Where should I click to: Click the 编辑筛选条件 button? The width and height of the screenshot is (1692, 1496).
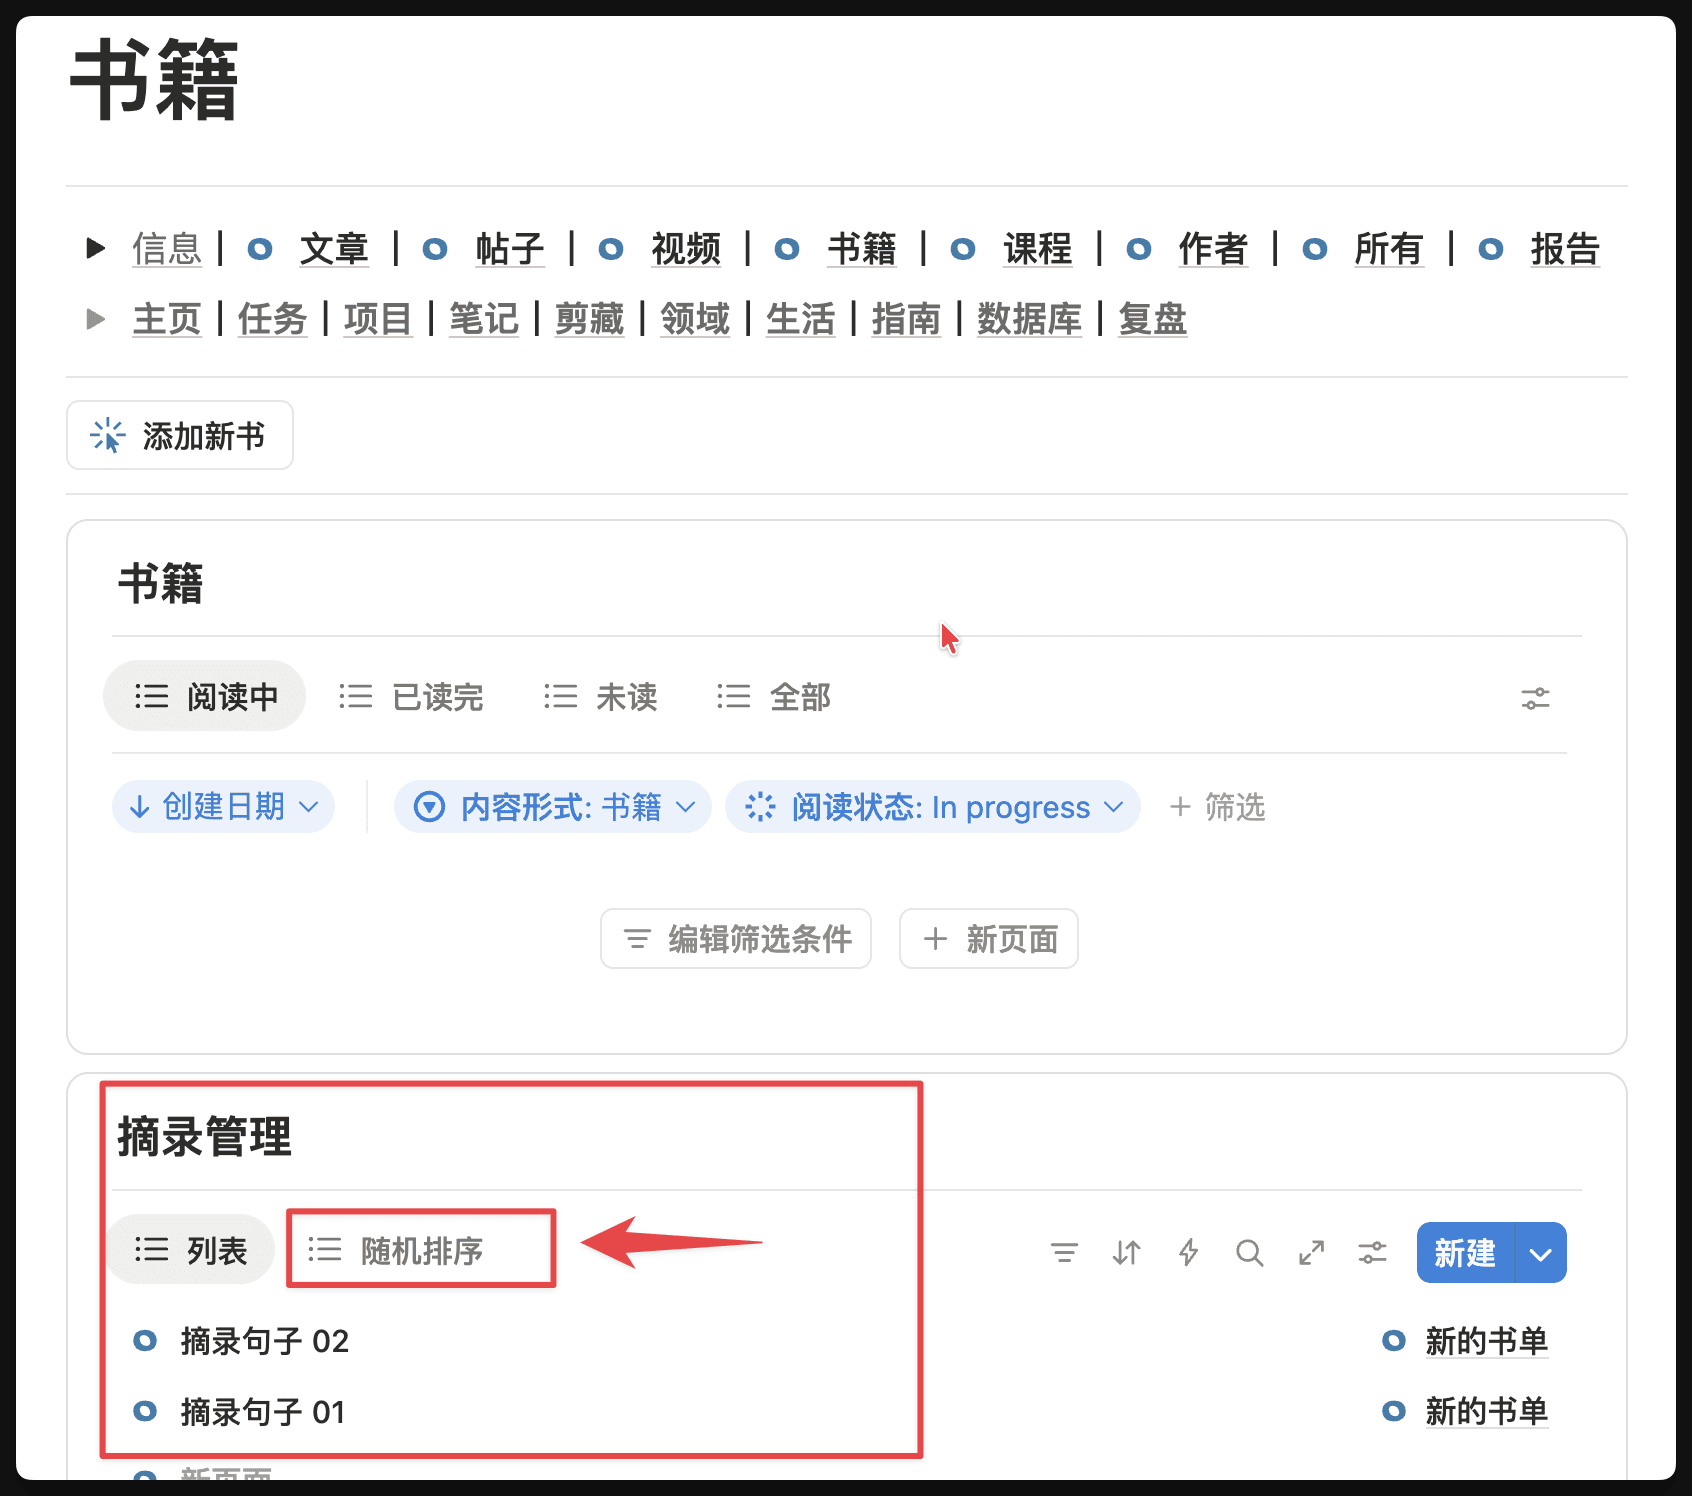tap(736, 938)
